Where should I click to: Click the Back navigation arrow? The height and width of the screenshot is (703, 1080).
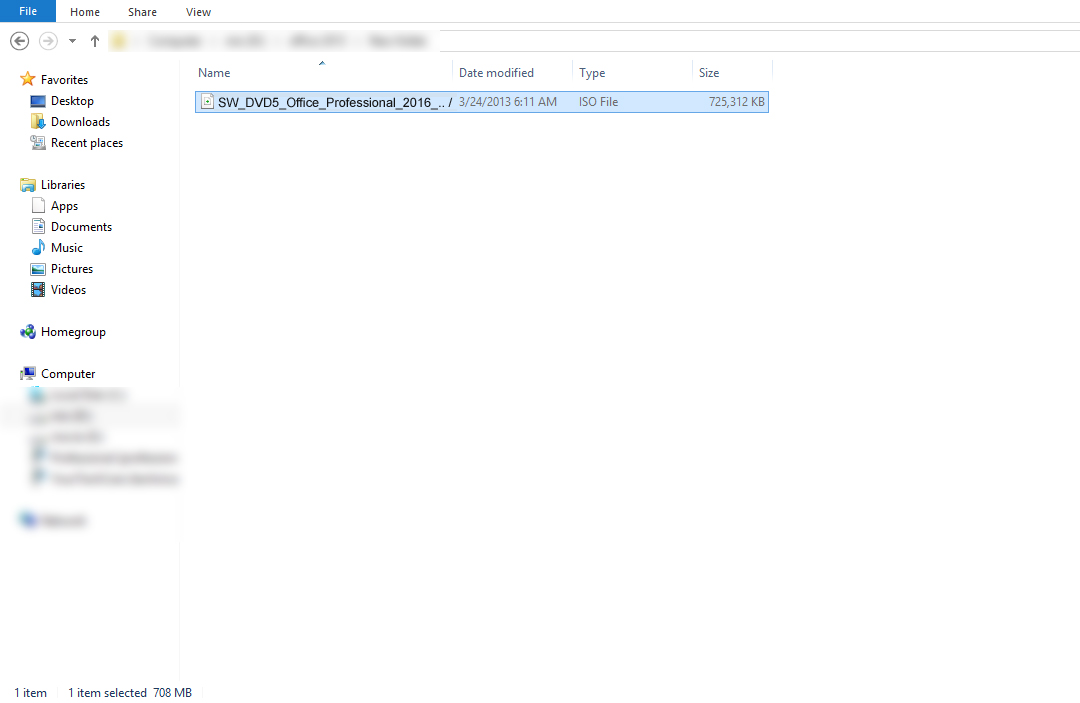pos(19,41)
